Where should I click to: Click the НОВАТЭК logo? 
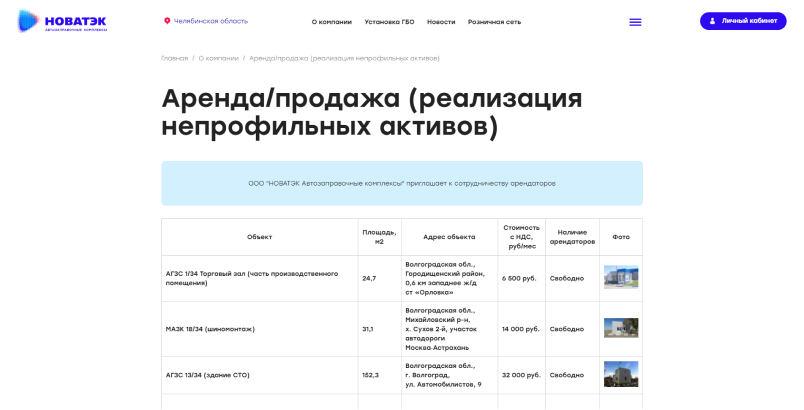[62, 21]
